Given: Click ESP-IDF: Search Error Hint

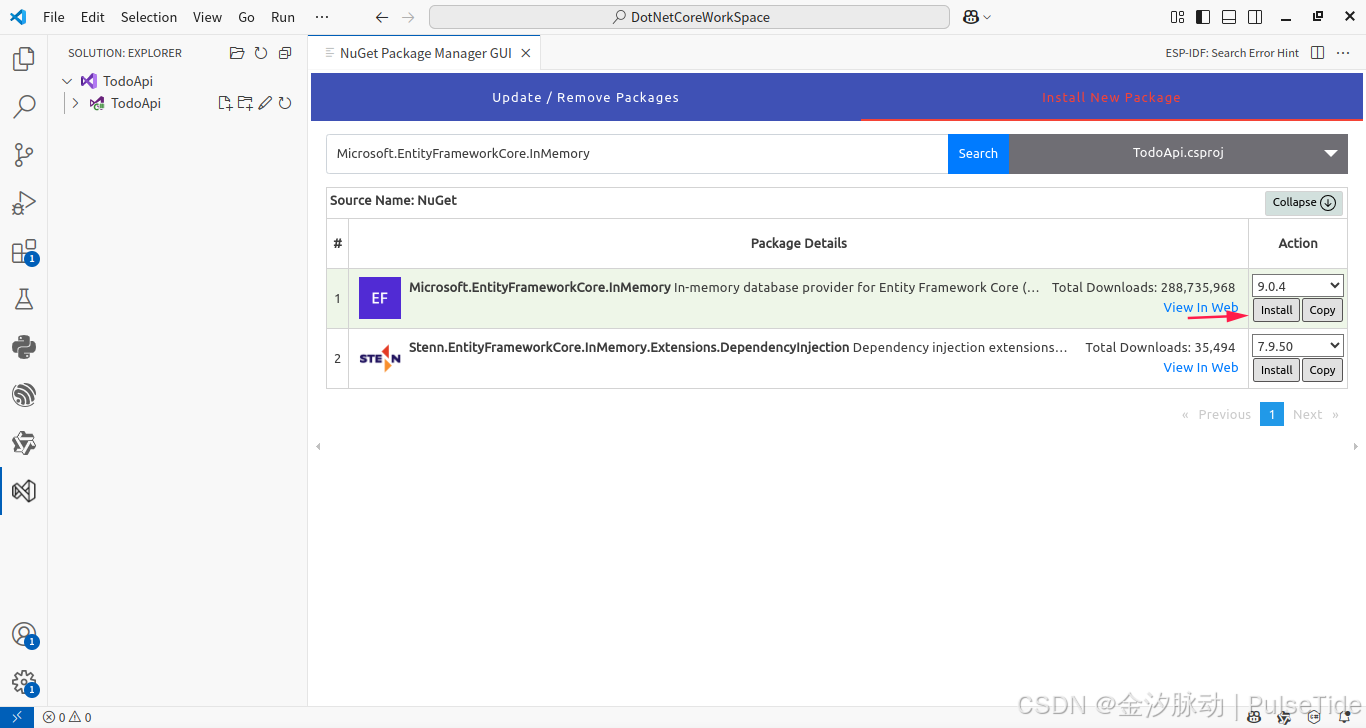Looking at the screenshot, I should click(x=1232, y=53).
